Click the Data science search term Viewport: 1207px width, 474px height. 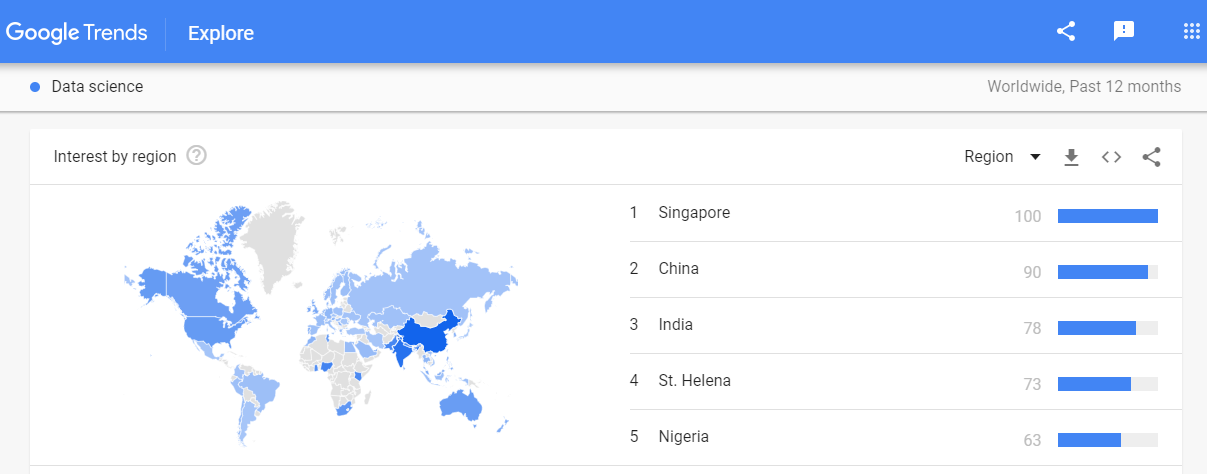point(97,87)
